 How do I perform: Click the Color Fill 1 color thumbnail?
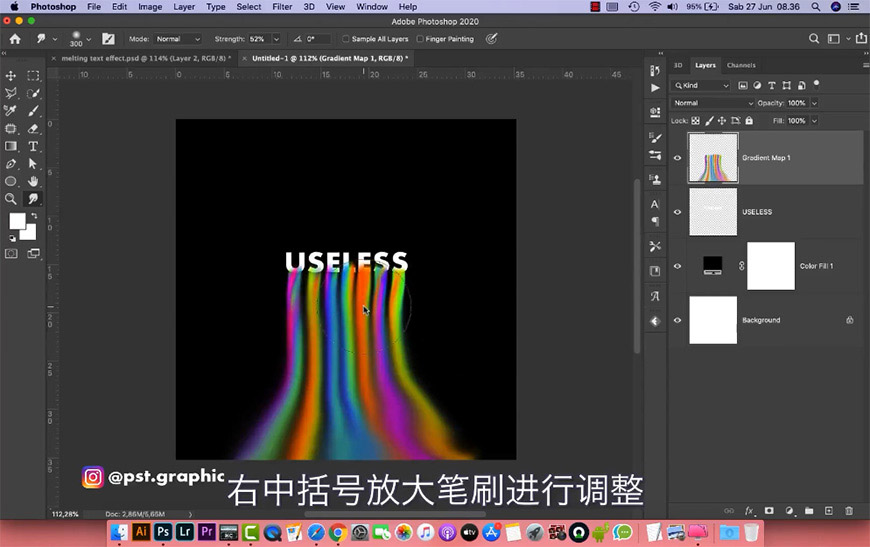(713, 265)
